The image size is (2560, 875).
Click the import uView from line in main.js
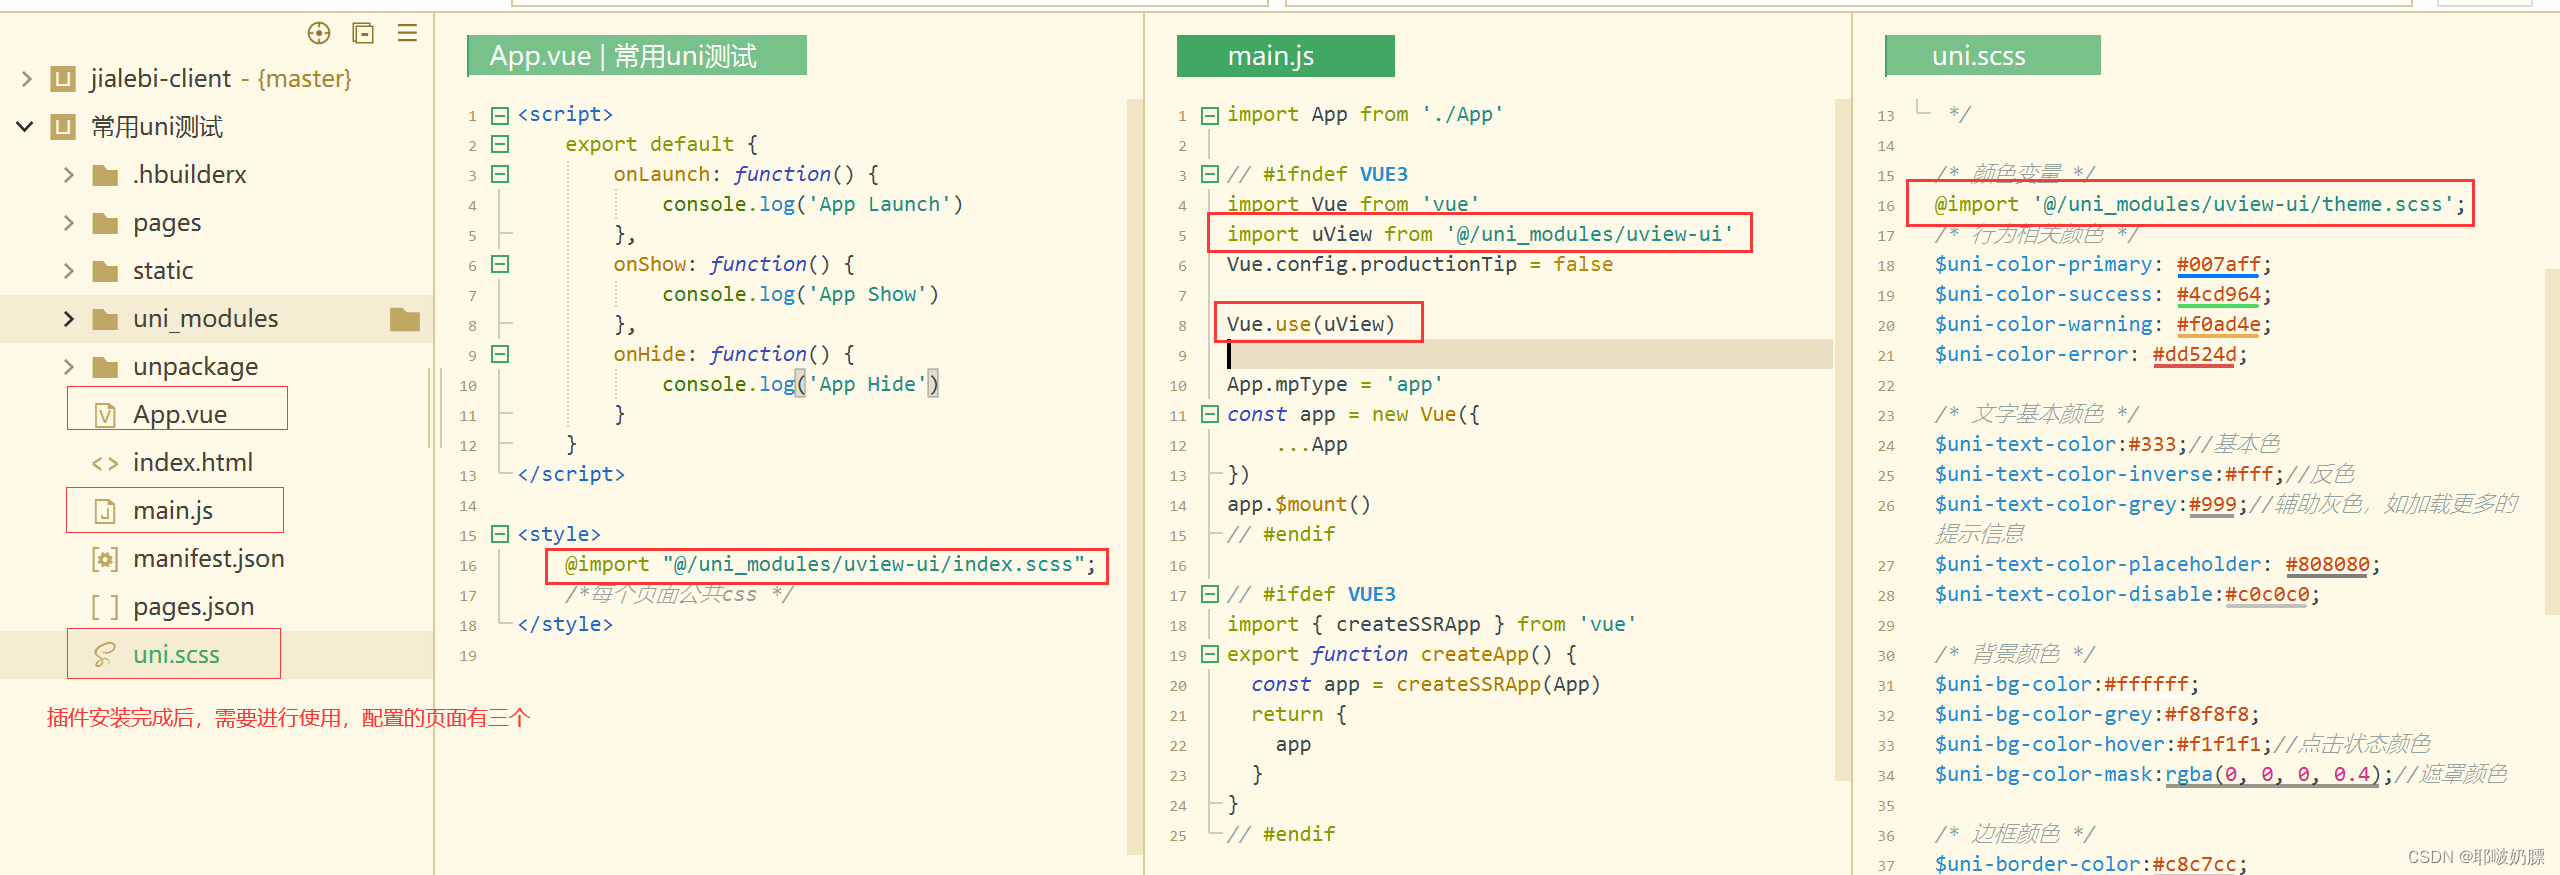pyautogui.click(x=1480, y=234)
